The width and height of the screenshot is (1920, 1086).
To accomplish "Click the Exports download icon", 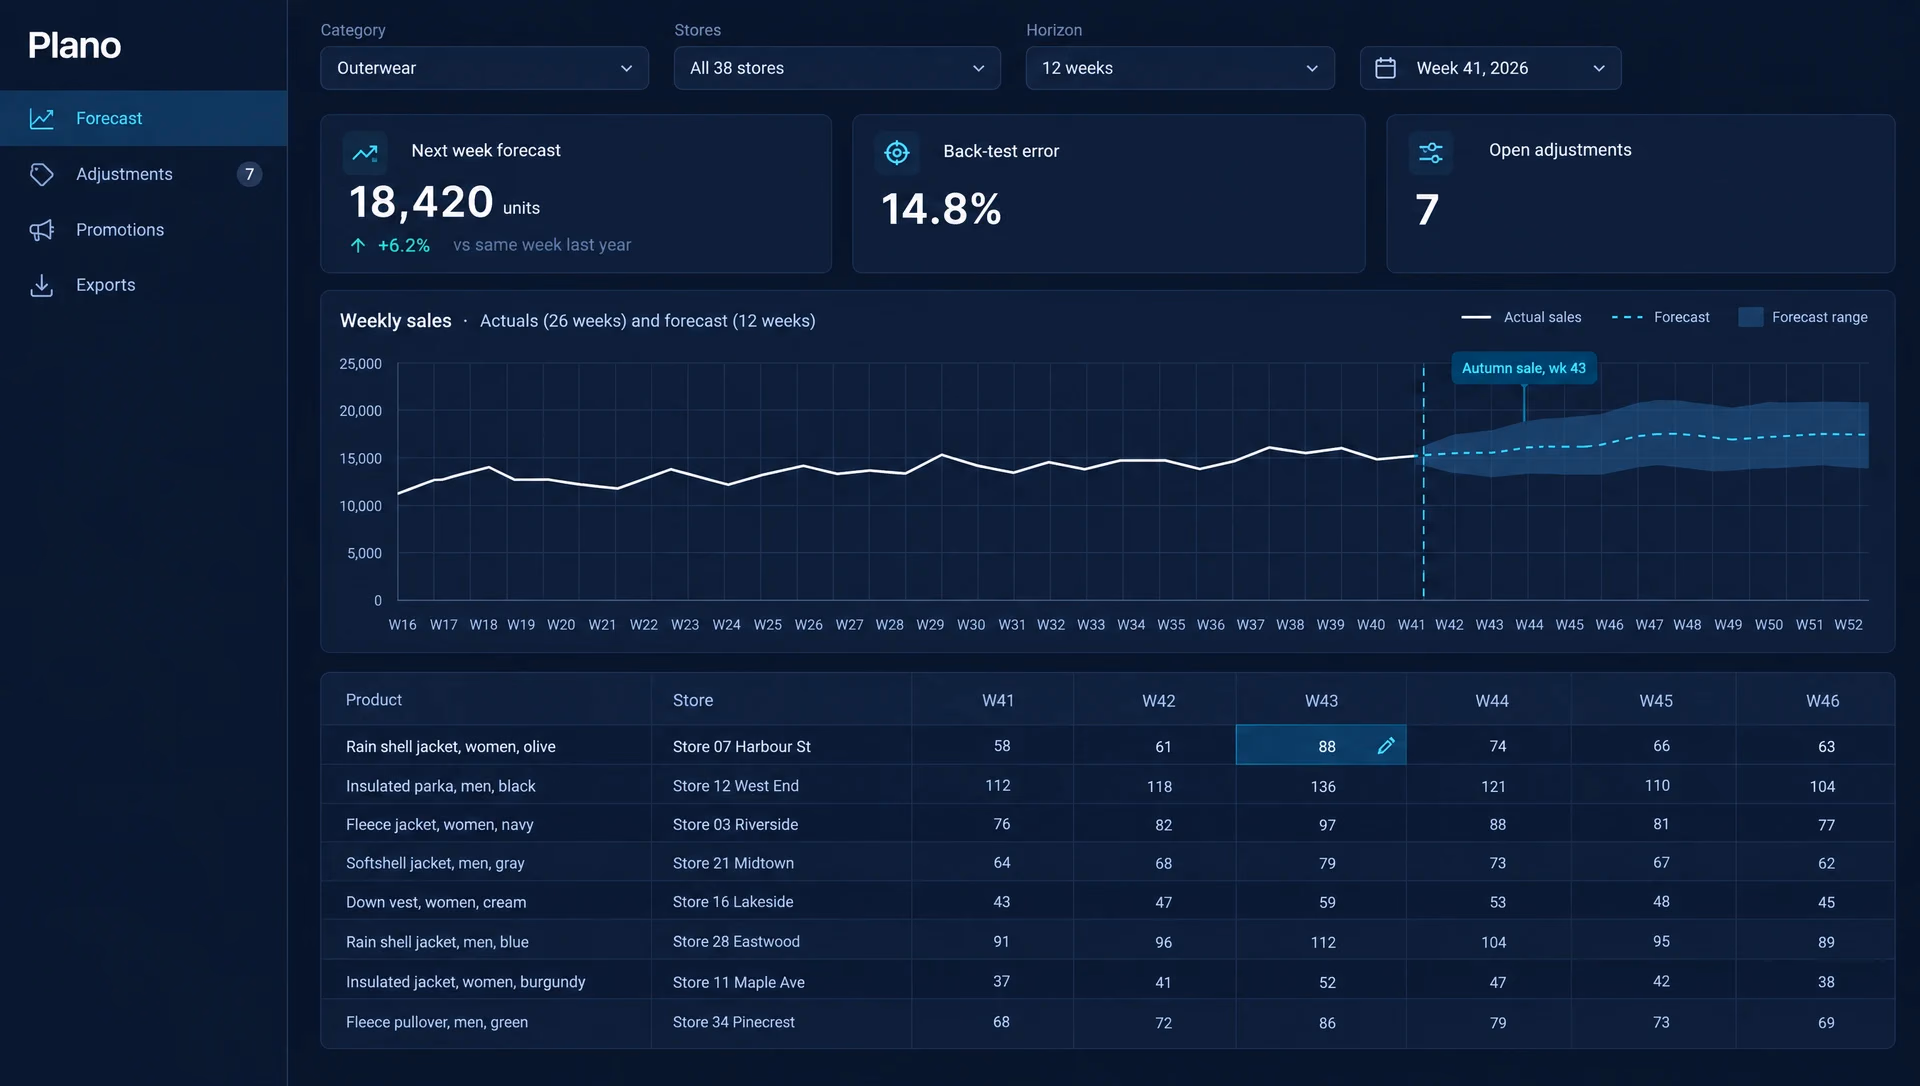I will 41,285.
